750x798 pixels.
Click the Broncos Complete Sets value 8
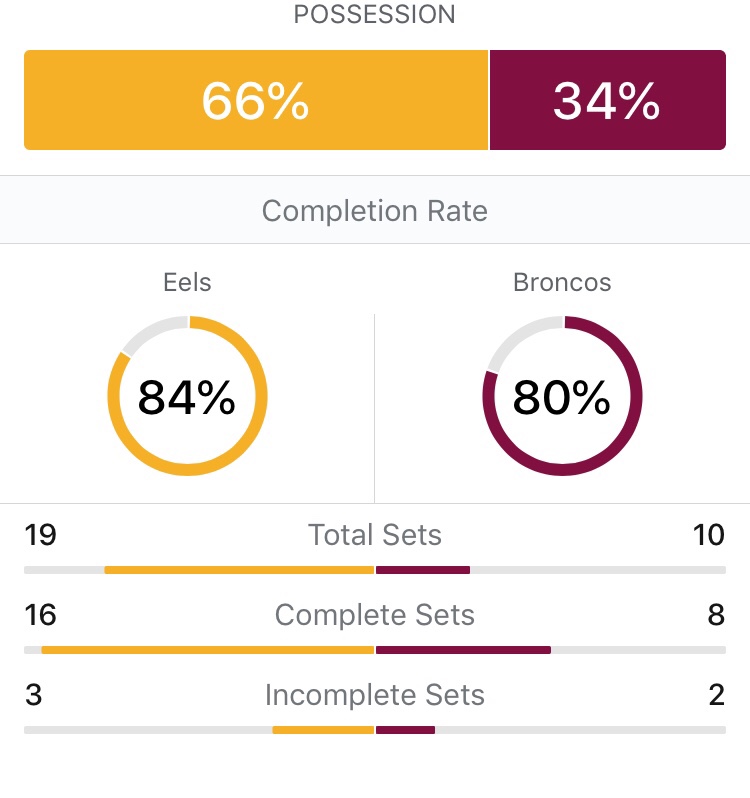point(716,615)
